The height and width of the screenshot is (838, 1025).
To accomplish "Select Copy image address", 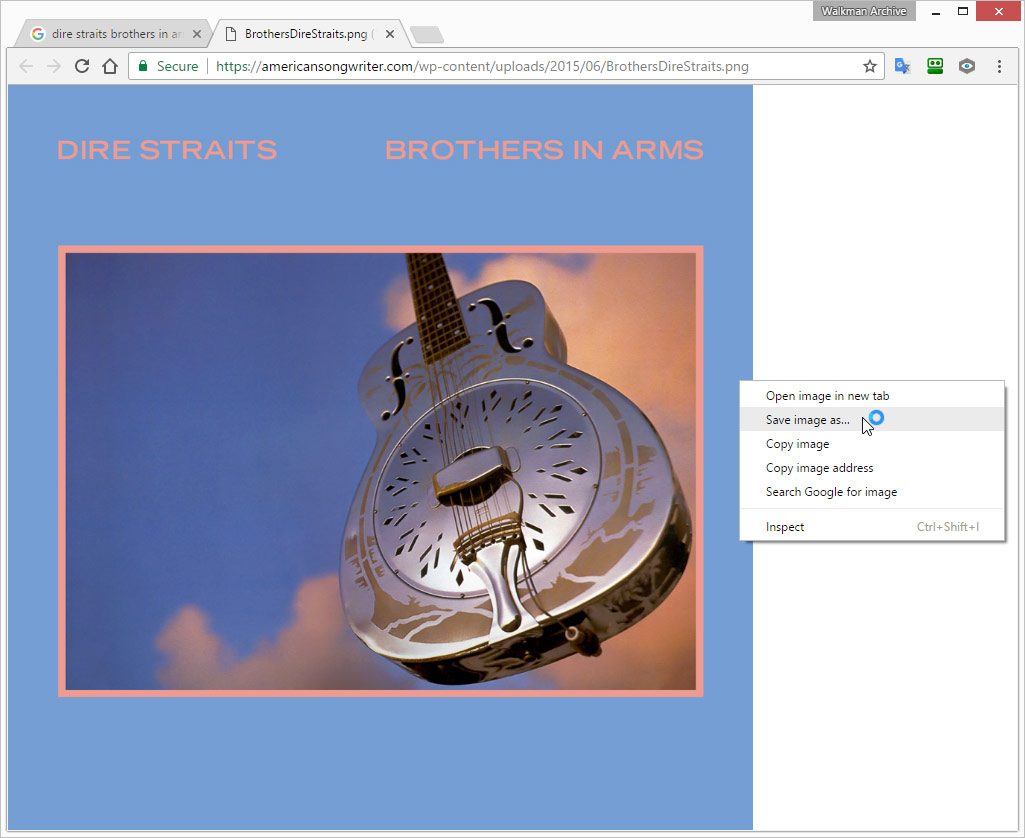I will pos(872,468).
